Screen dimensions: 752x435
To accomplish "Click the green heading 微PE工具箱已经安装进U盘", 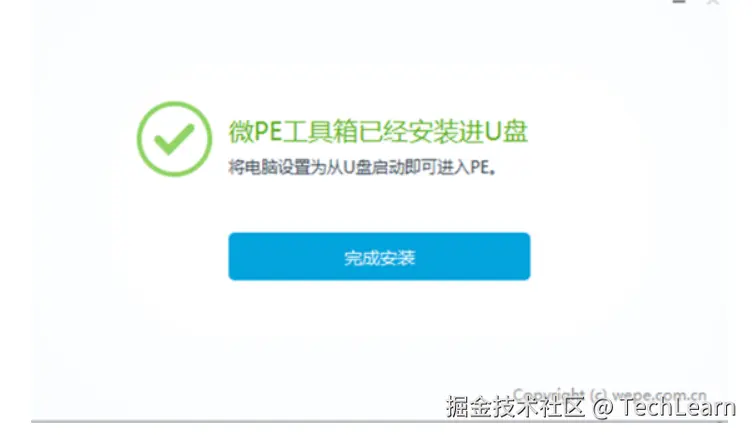I will [378, 131].
